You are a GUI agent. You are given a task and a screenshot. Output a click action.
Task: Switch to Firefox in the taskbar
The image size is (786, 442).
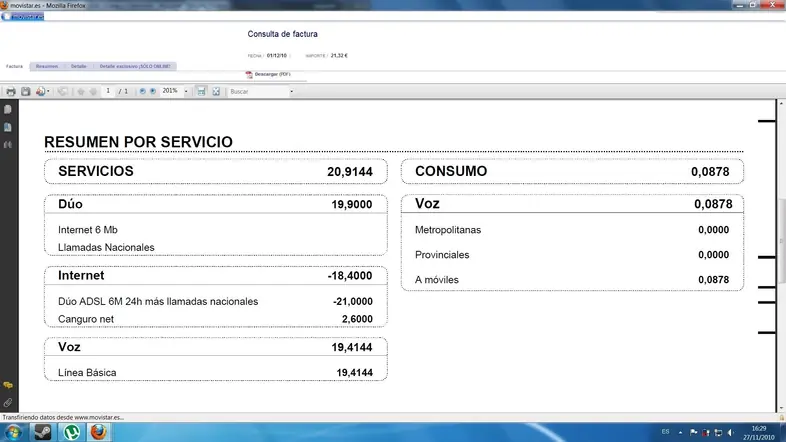click(99, 432)
